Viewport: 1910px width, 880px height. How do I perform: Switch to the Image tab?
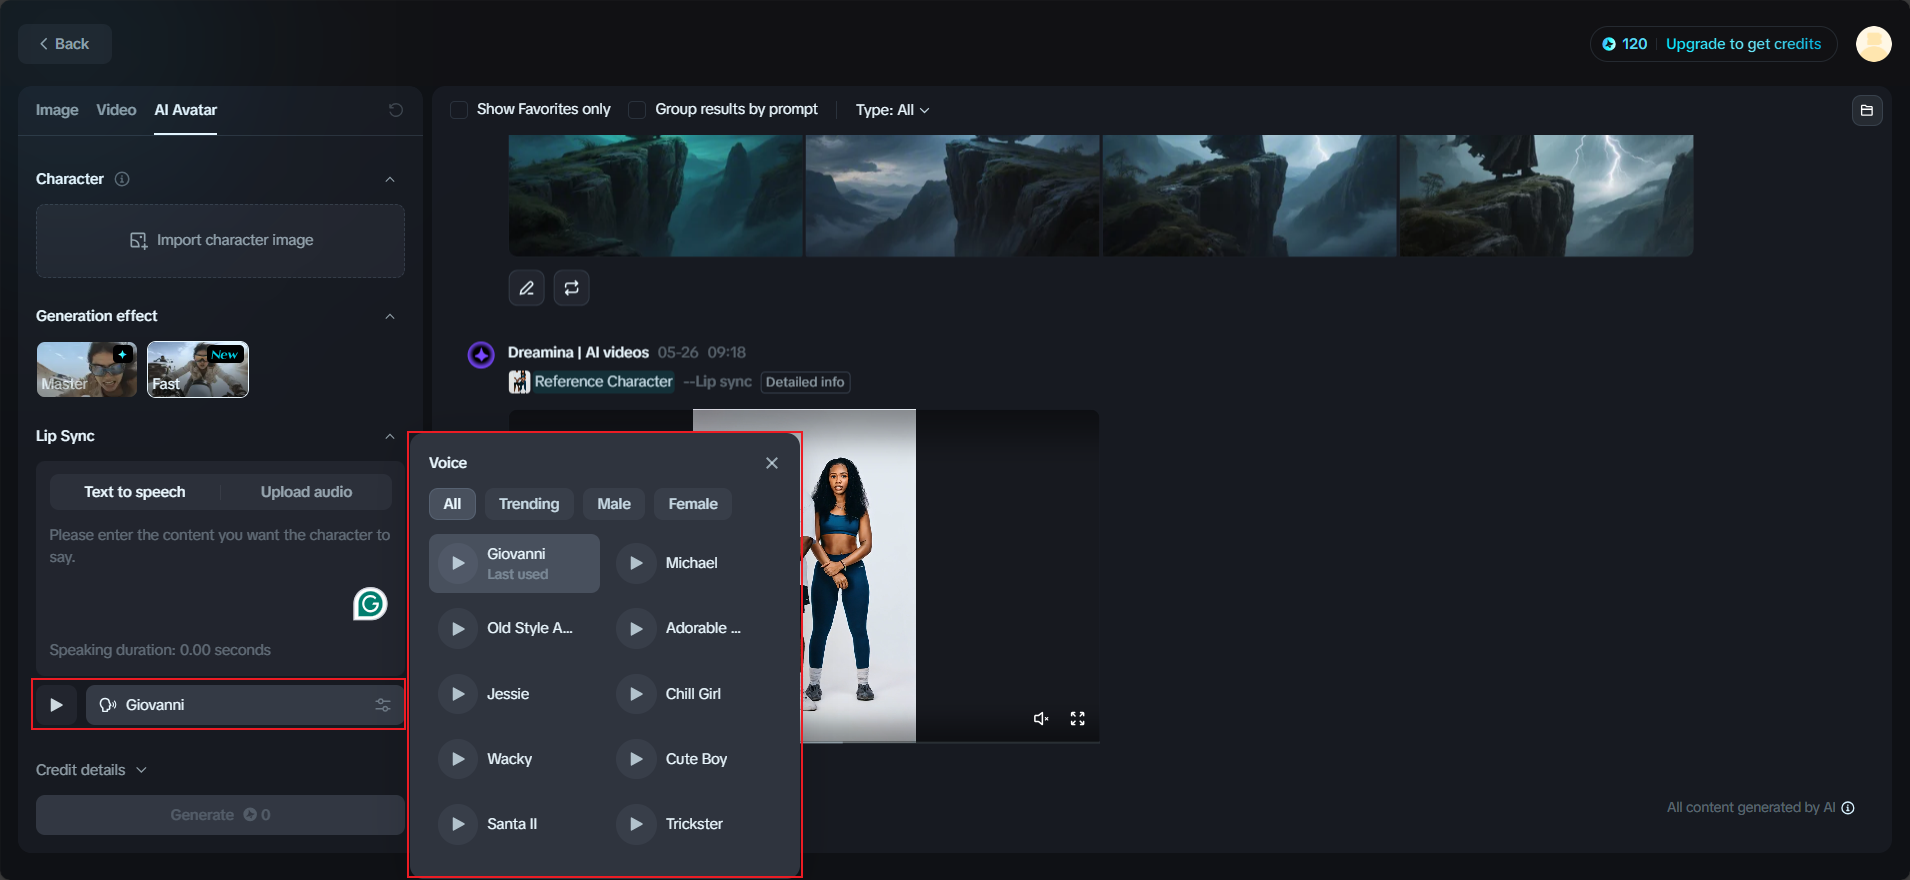(x=57, y=110)
